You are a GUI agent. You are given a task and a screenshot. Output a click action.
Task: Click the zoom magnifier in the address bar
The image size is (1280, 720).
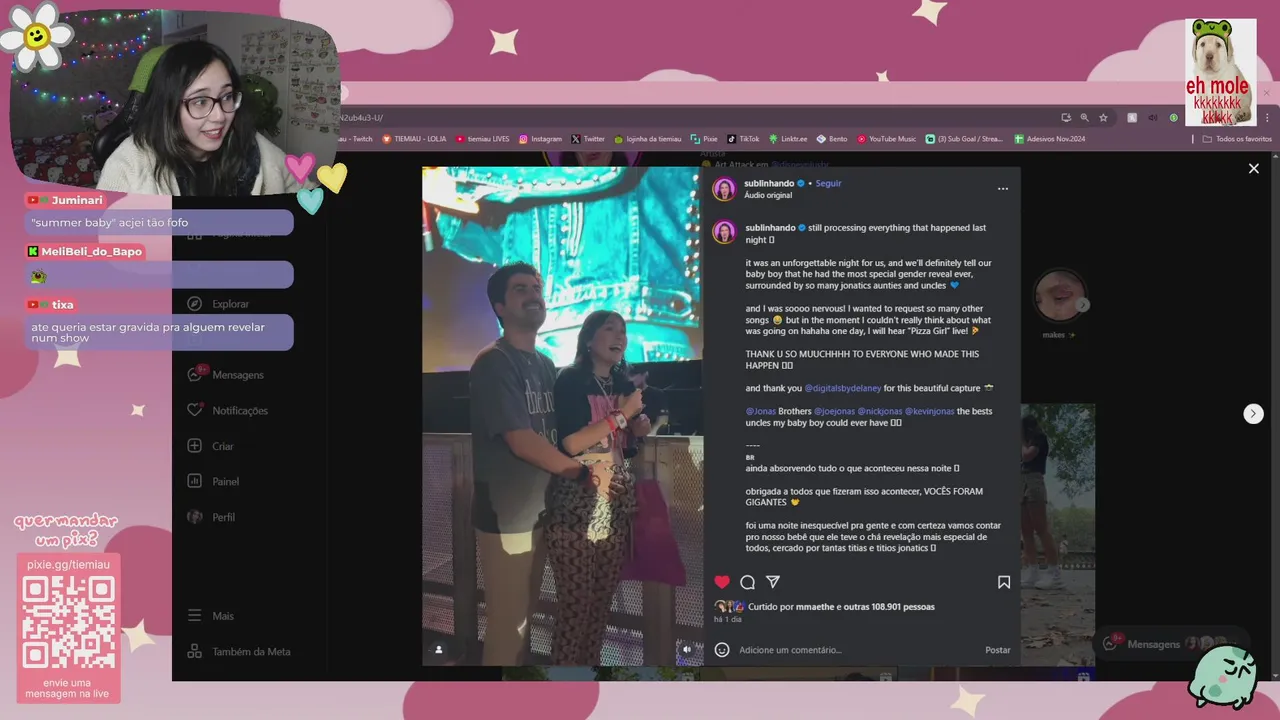[x=1084, y=118]
